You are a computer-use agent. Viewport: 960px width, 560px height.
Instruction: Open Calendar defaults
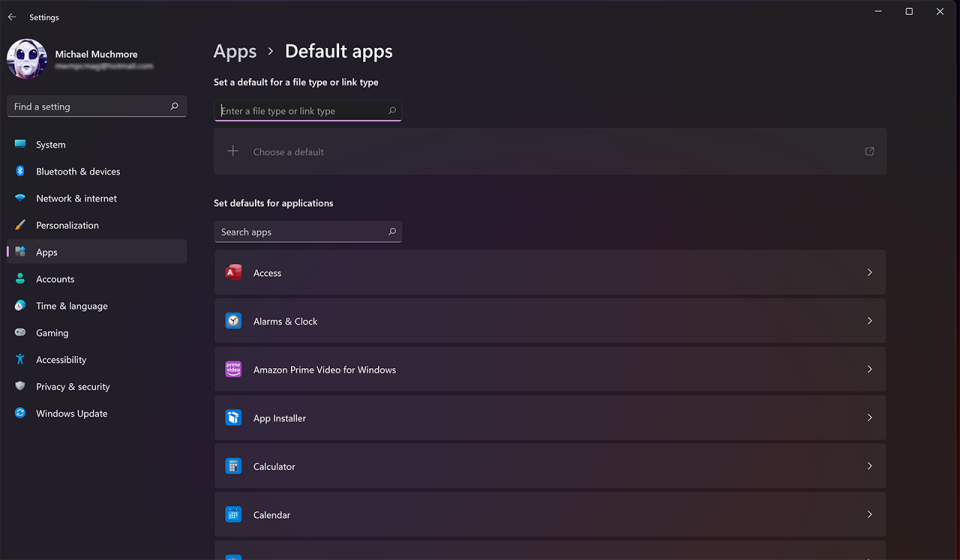[x=550, y=514]
